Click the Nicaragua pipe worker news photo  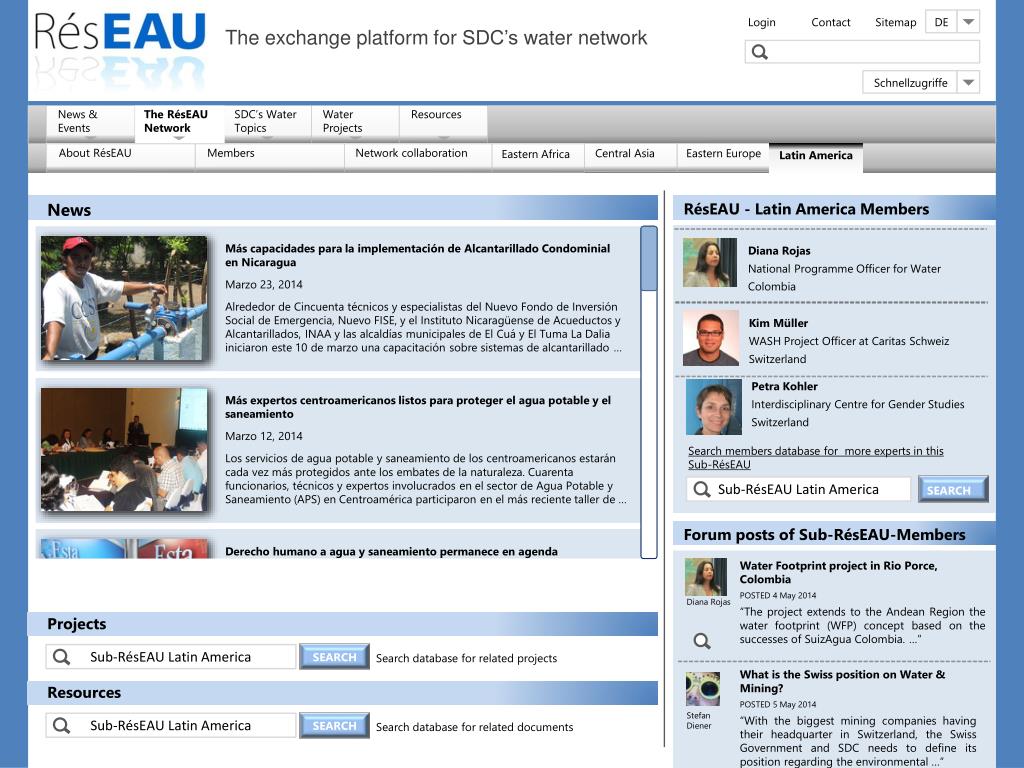[124, 298]
